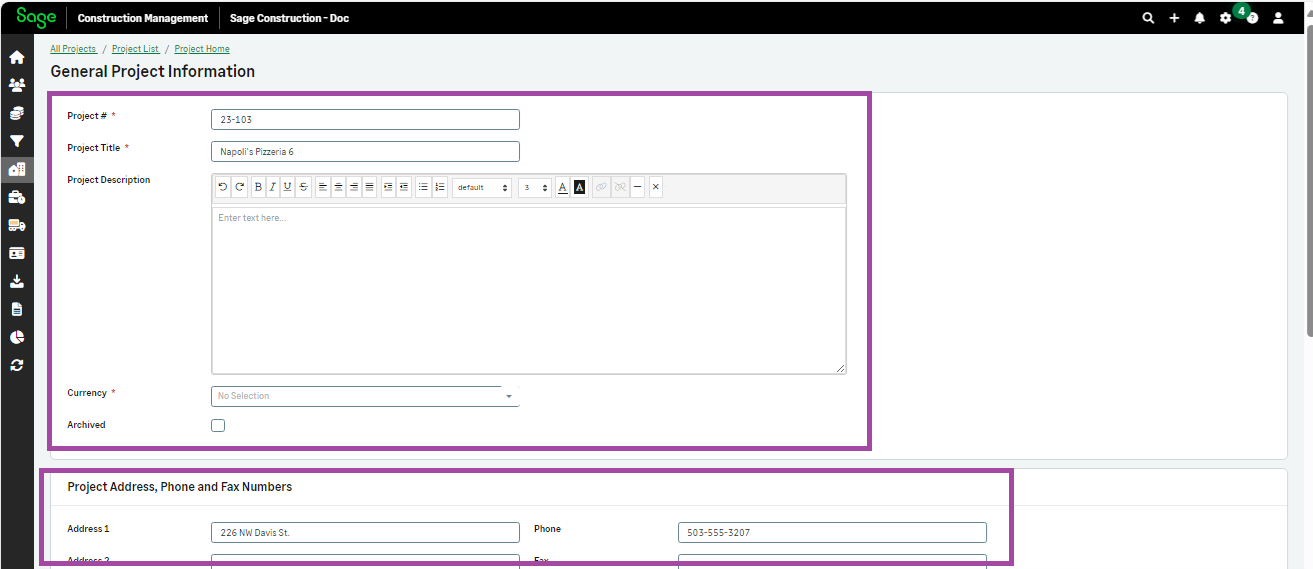
Task: Click the outdent button in editor toolbar
Action: pos(404,187)
